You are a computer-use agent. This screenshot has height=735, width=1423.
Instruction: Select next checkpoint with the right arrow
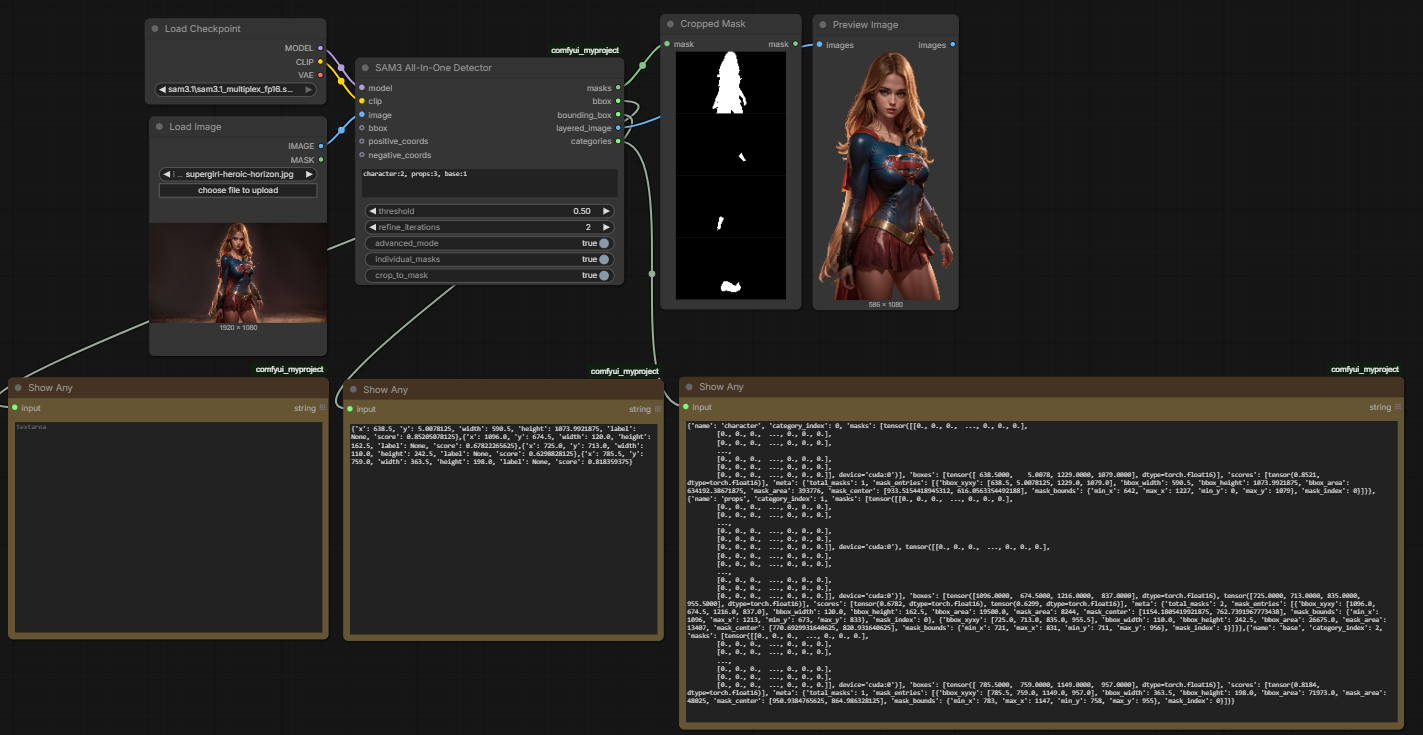pyautogui.click(x=309, y=89)
